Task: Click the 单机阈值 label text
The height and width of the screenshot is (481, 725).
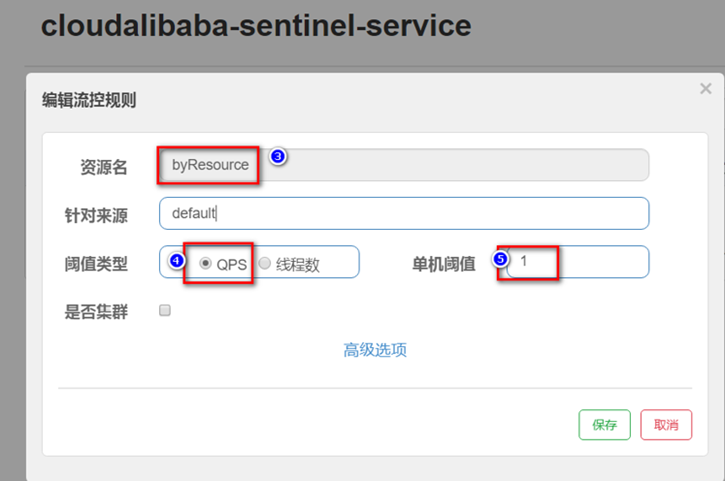Action: [443, 263]
